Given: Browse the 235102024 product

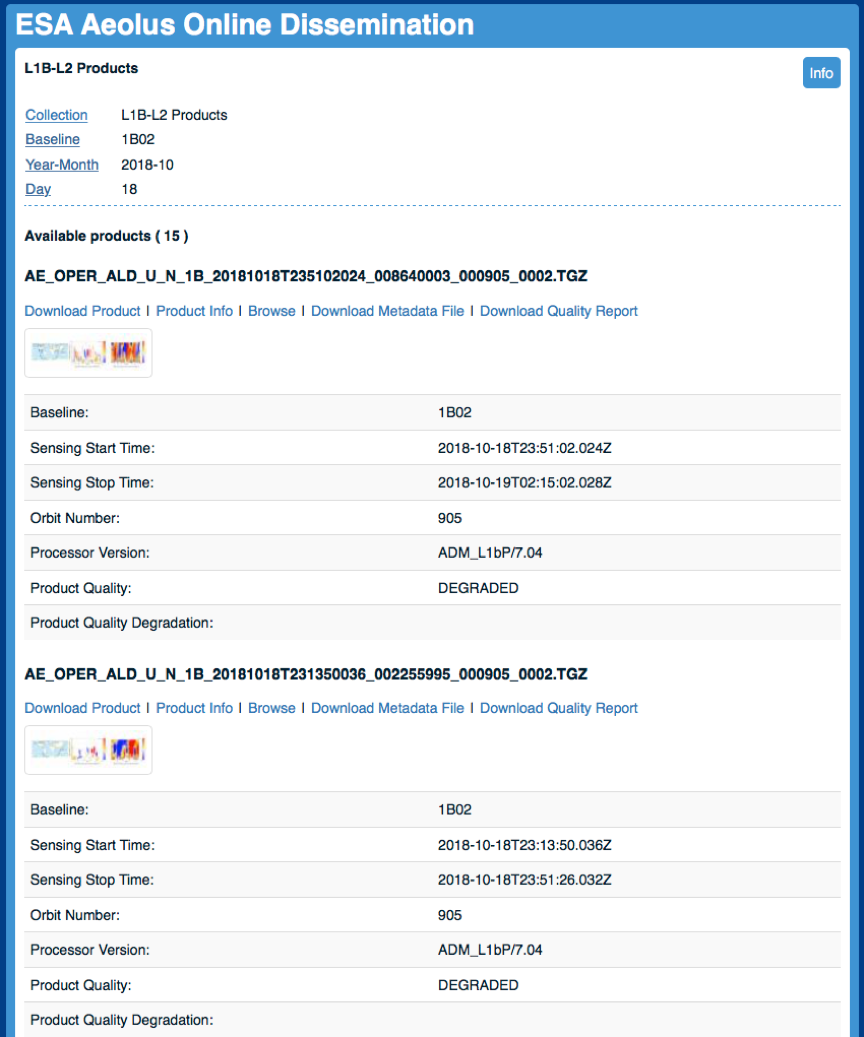Looking at the screenshot, I should [272, 311].
